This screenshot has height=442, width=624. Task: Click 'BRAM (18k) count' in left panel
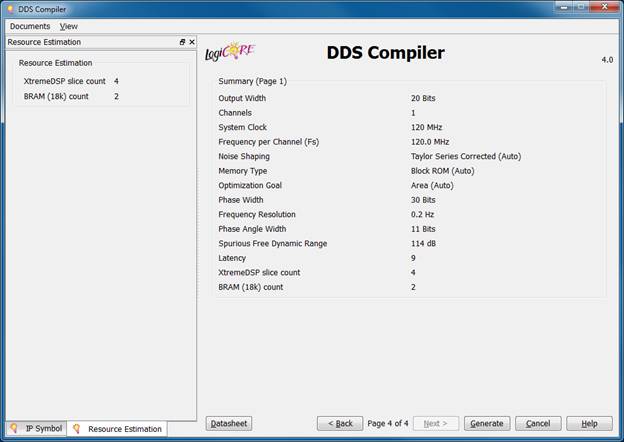tap(56, 96)
